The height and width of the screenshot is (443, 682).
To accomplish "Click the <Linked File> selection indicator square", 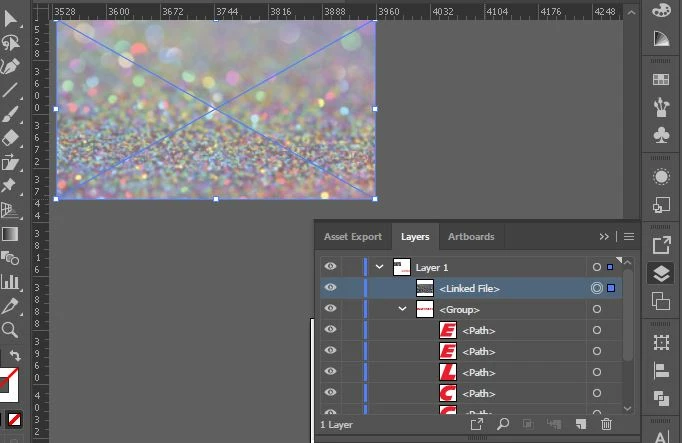I will [x=611, y=288].
